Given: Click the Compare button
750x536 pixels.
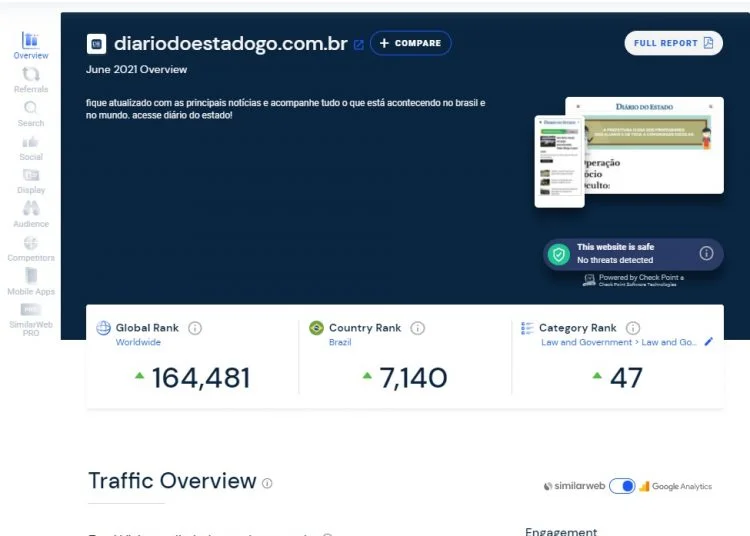Looking at the screenshot, I should [410, 43].
